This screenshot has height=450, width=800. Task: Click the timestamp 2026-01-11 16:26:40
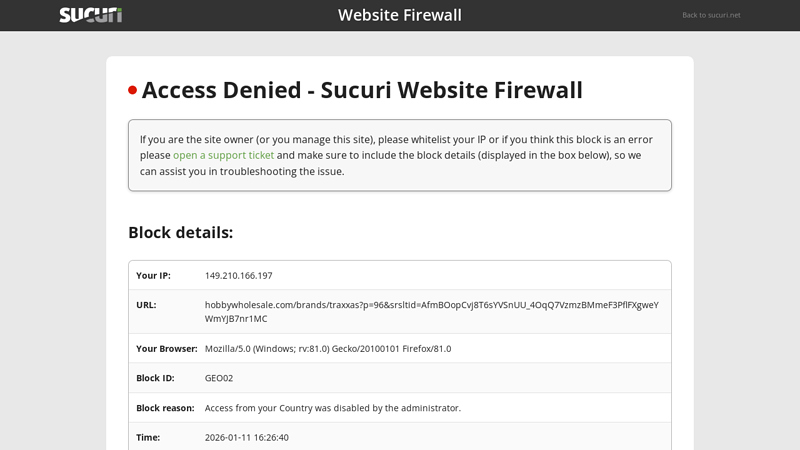(x=246, y=437)
